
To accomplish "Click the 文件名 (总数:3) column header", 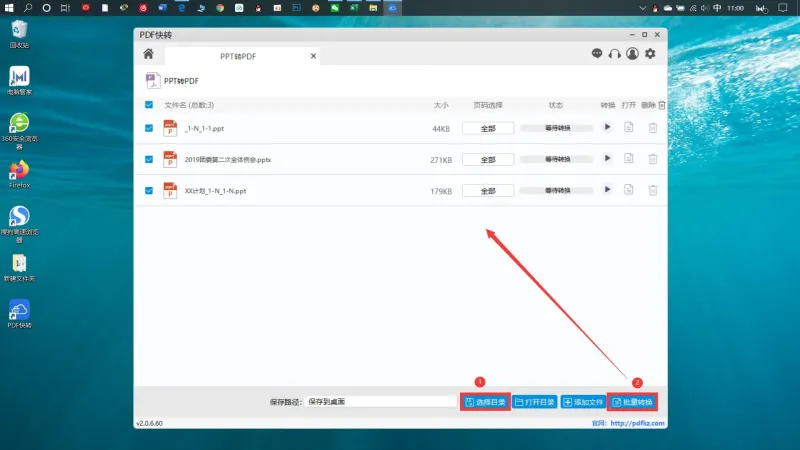I will [x=189, y=105].
